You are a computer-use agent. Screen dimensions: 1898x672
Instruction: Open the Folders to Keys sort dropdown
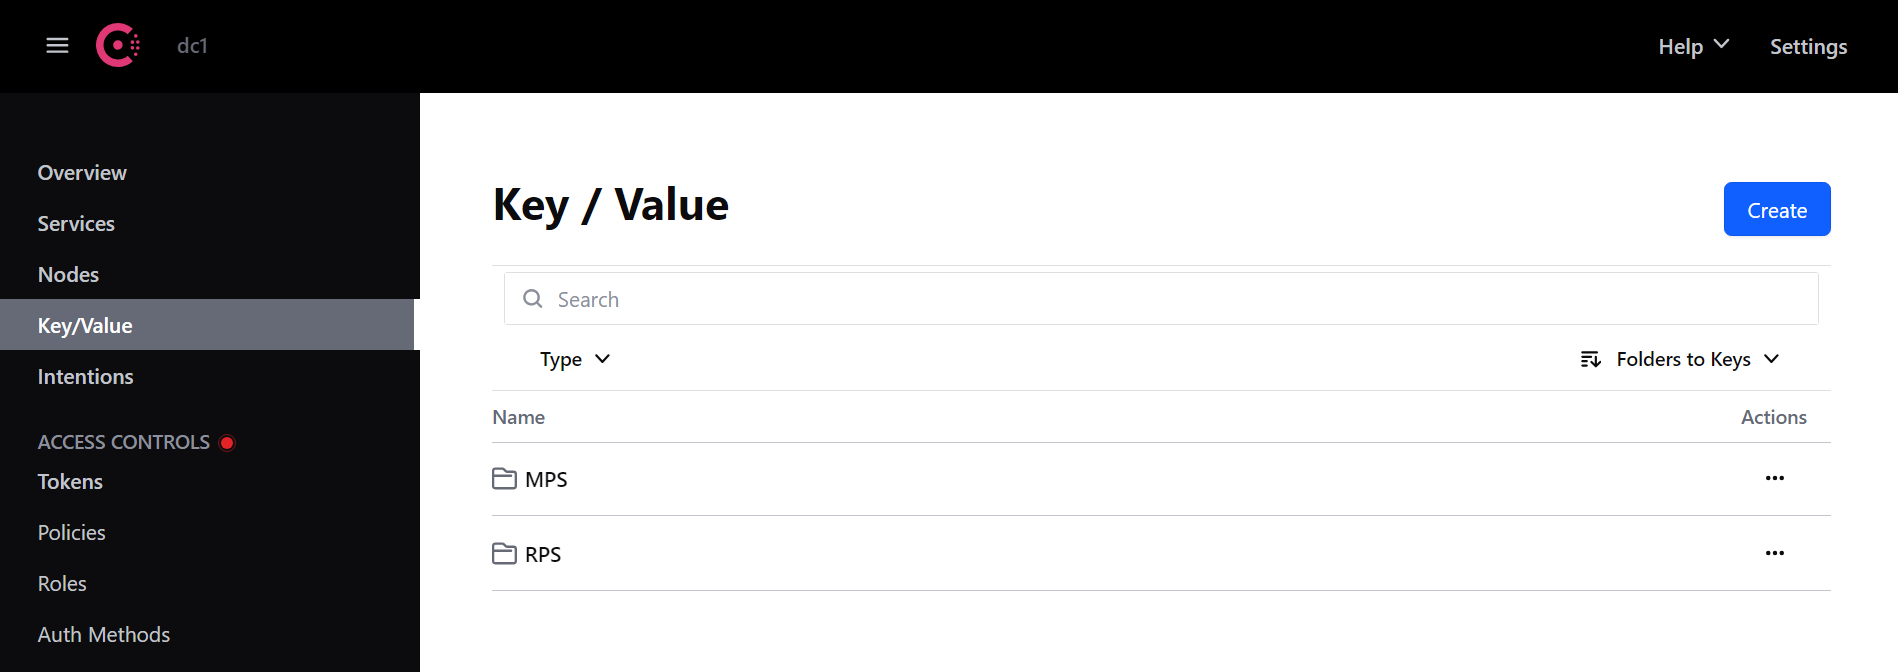pyautogui.click(x=1696, y=359)
